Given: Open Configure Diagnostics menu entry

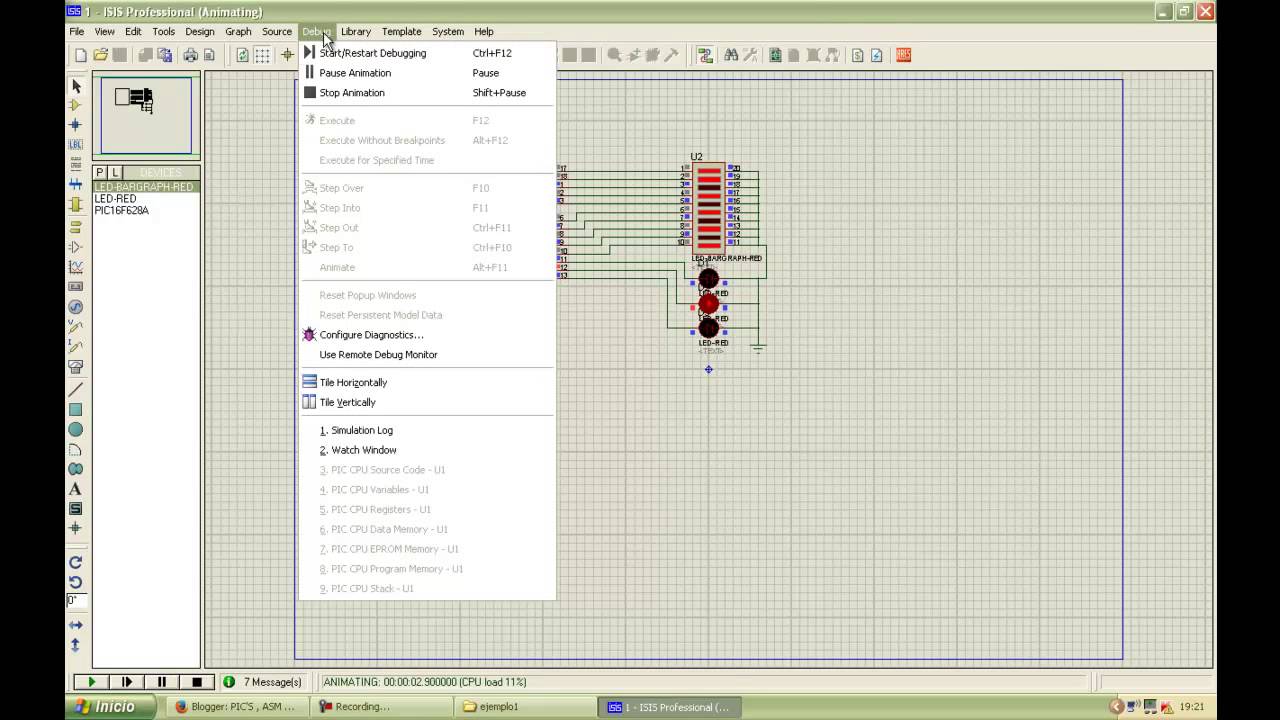Looking at the screenshot, I should 426,335.
